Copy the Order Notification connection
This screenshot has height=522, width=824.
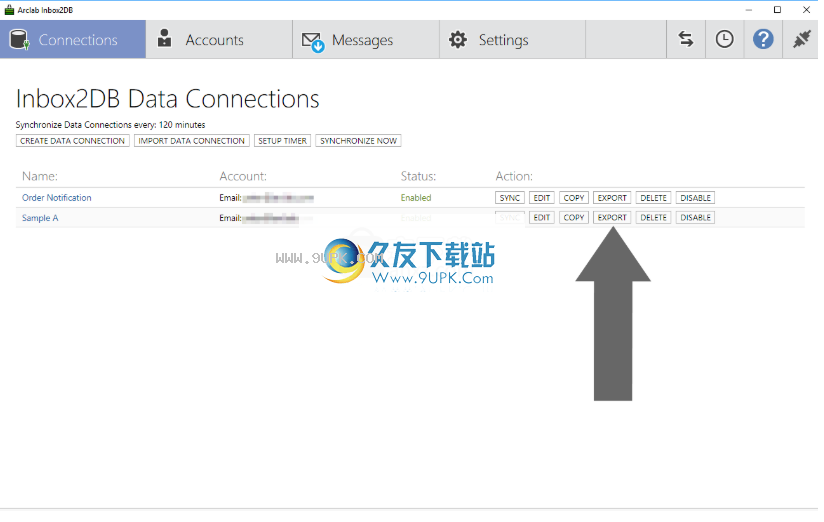coord(574,198)
